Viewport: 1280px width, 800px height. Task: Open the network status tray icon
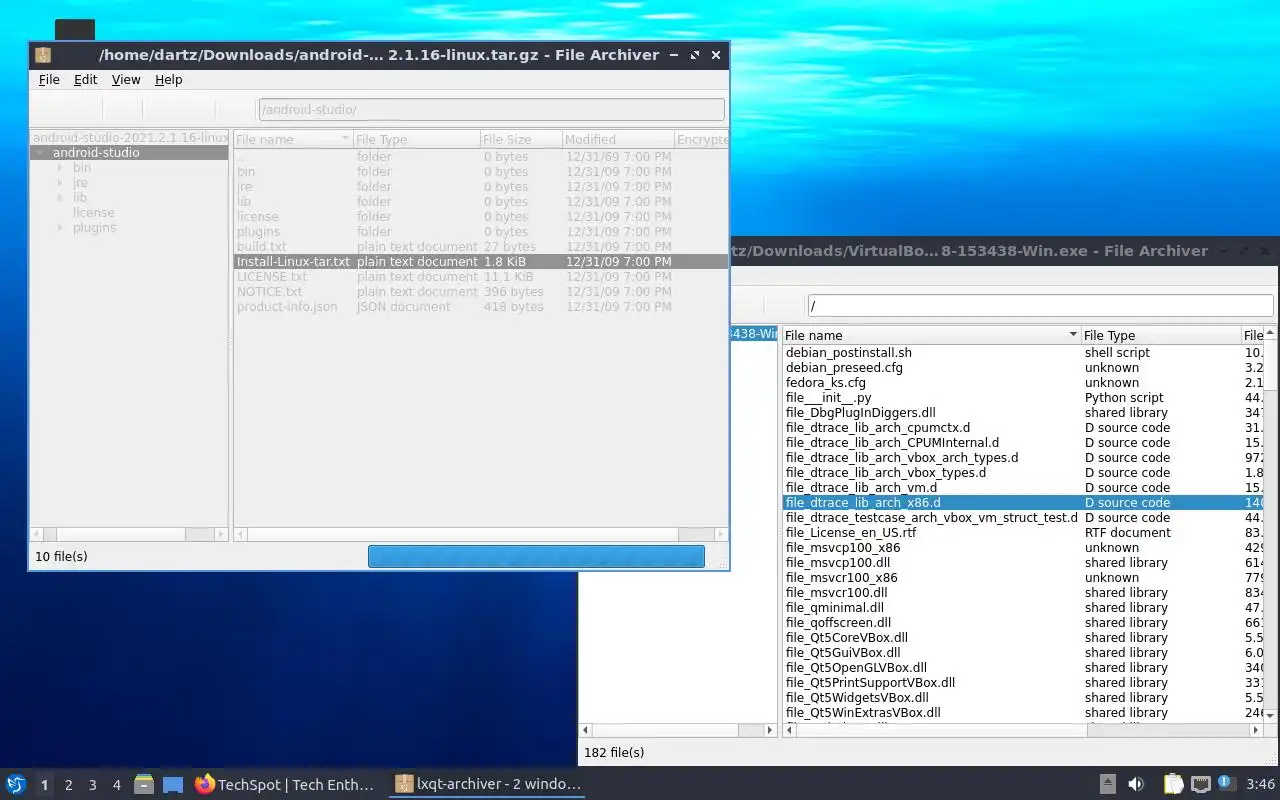pos(1200,785)
